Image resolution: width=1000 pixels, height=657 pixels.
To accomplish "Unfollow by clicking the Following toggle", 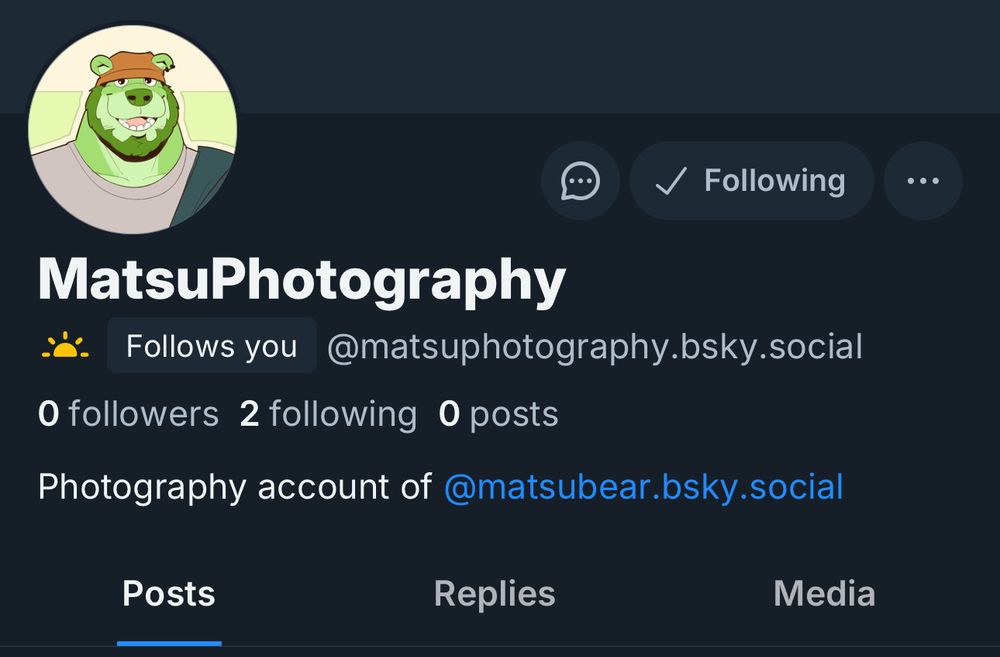I will tap(751, 181).
